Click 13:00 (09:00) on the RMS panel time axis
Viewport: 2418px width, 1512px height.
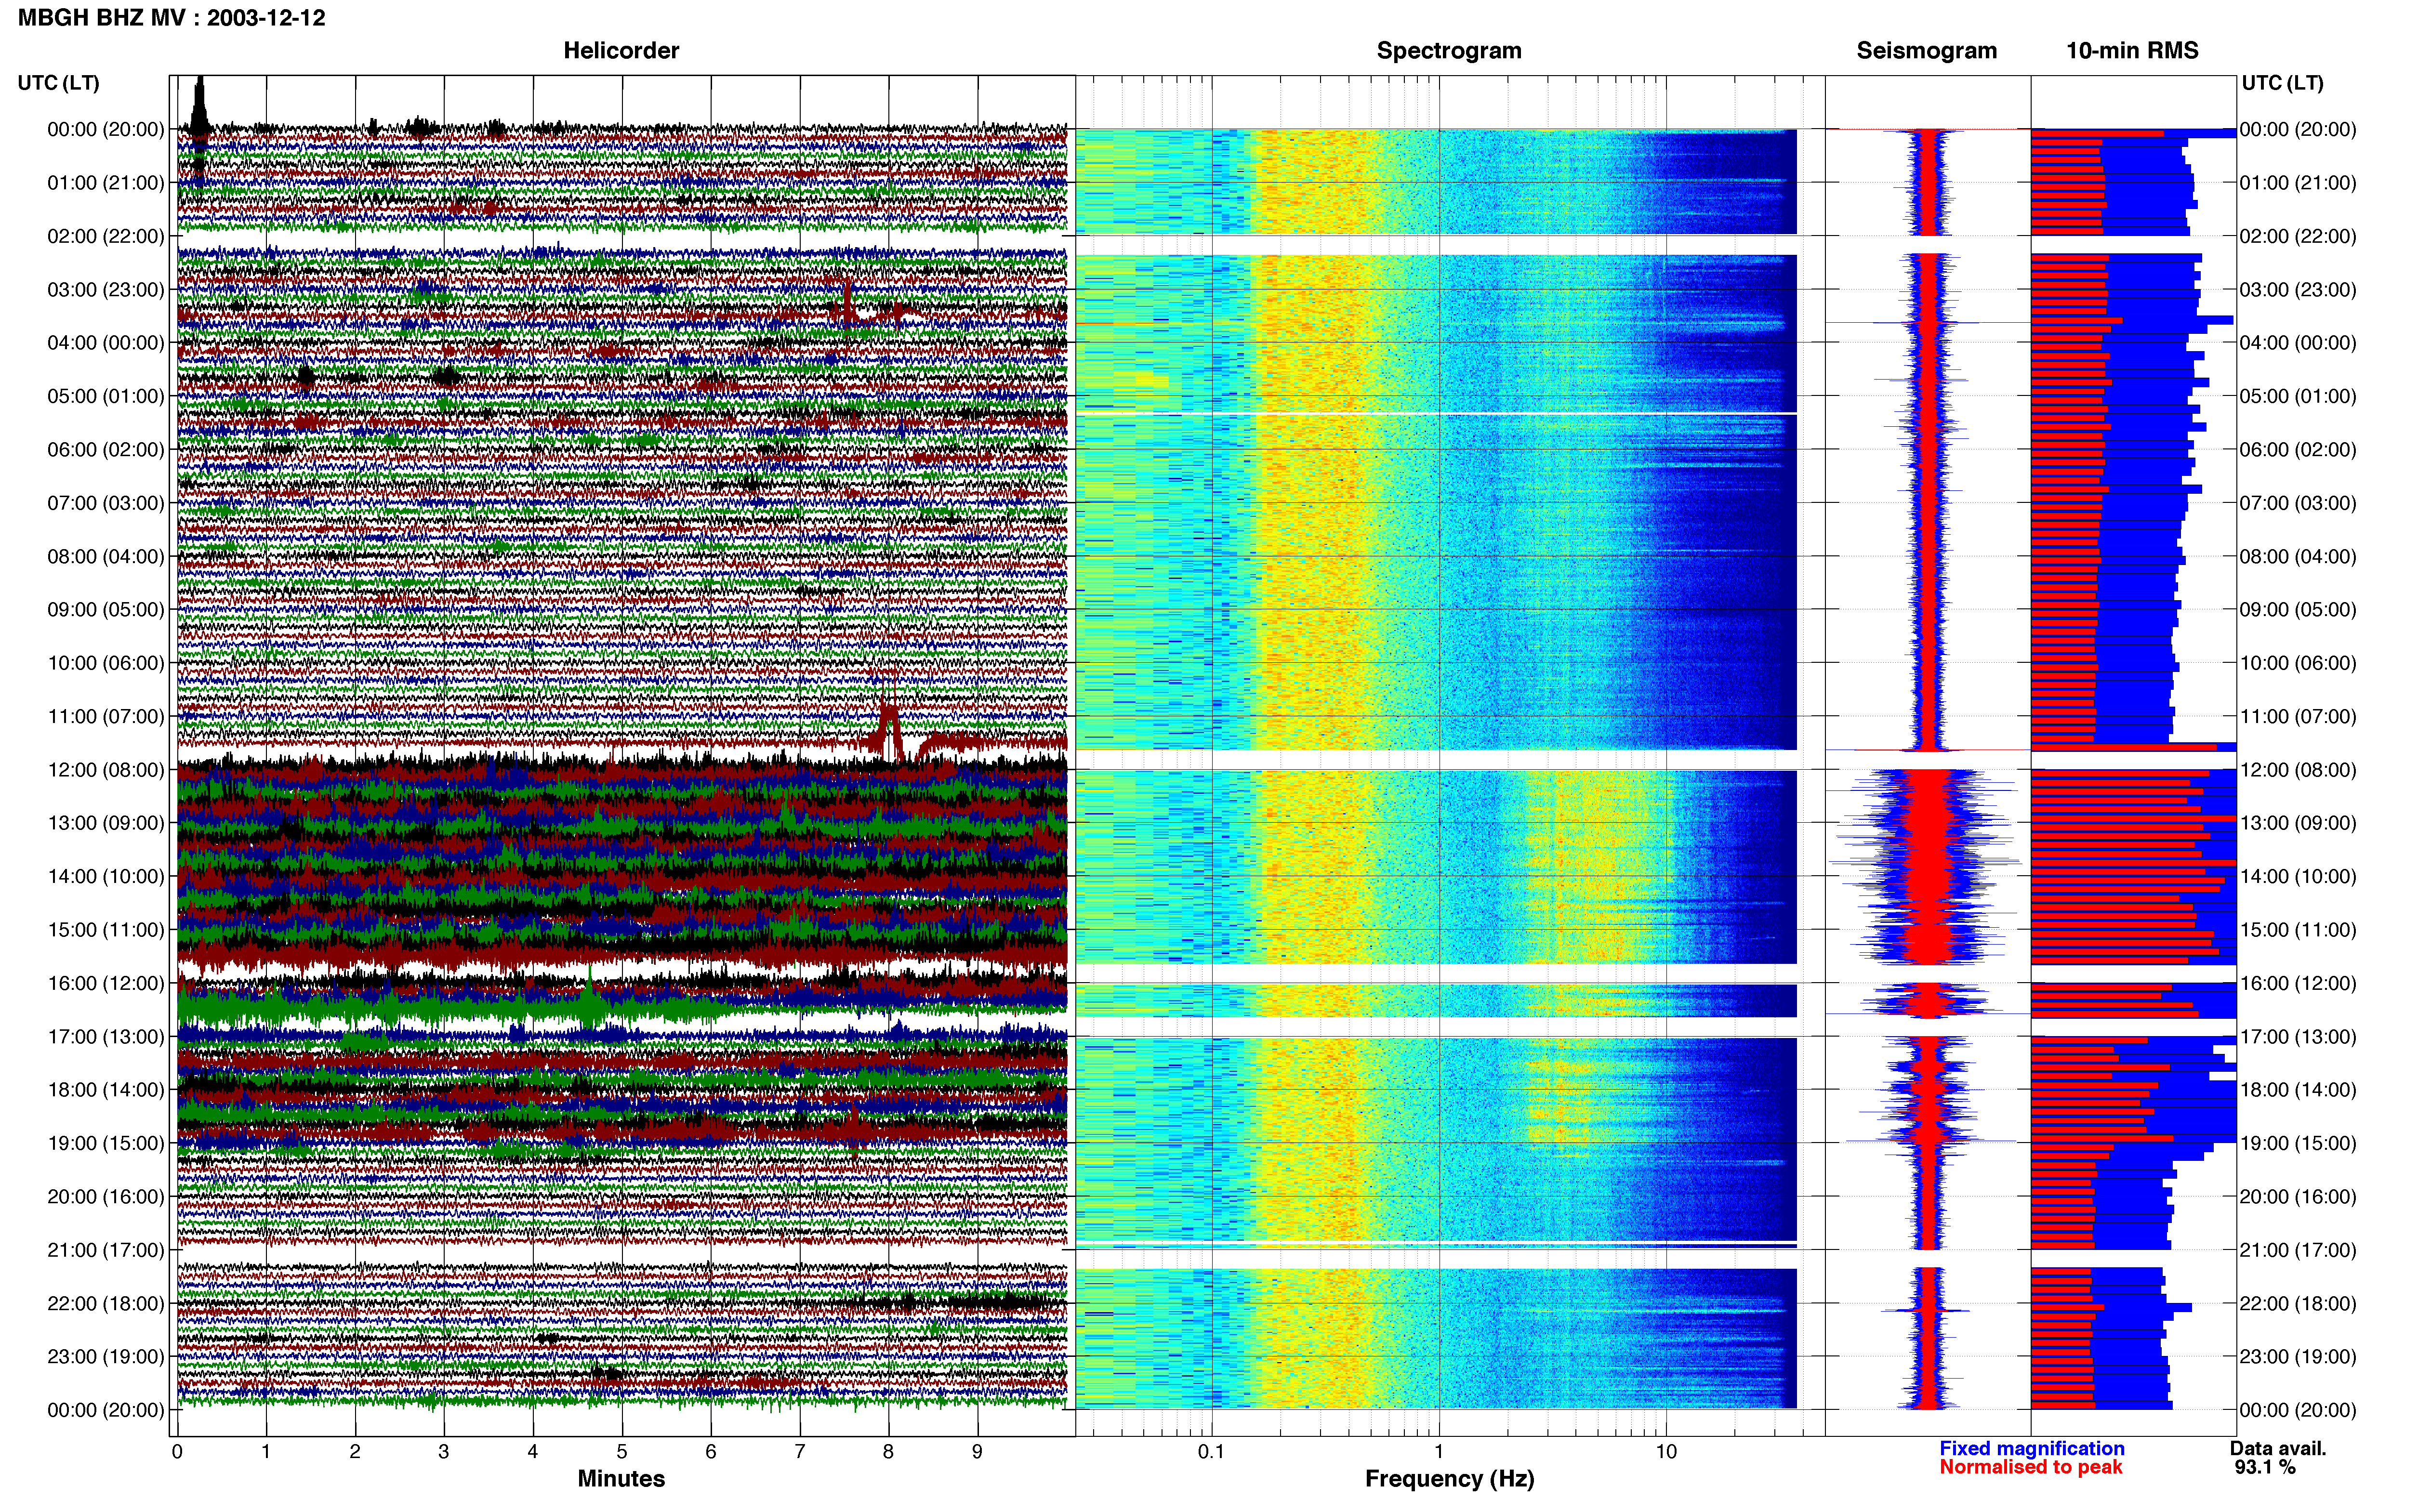click(2298, 823)
